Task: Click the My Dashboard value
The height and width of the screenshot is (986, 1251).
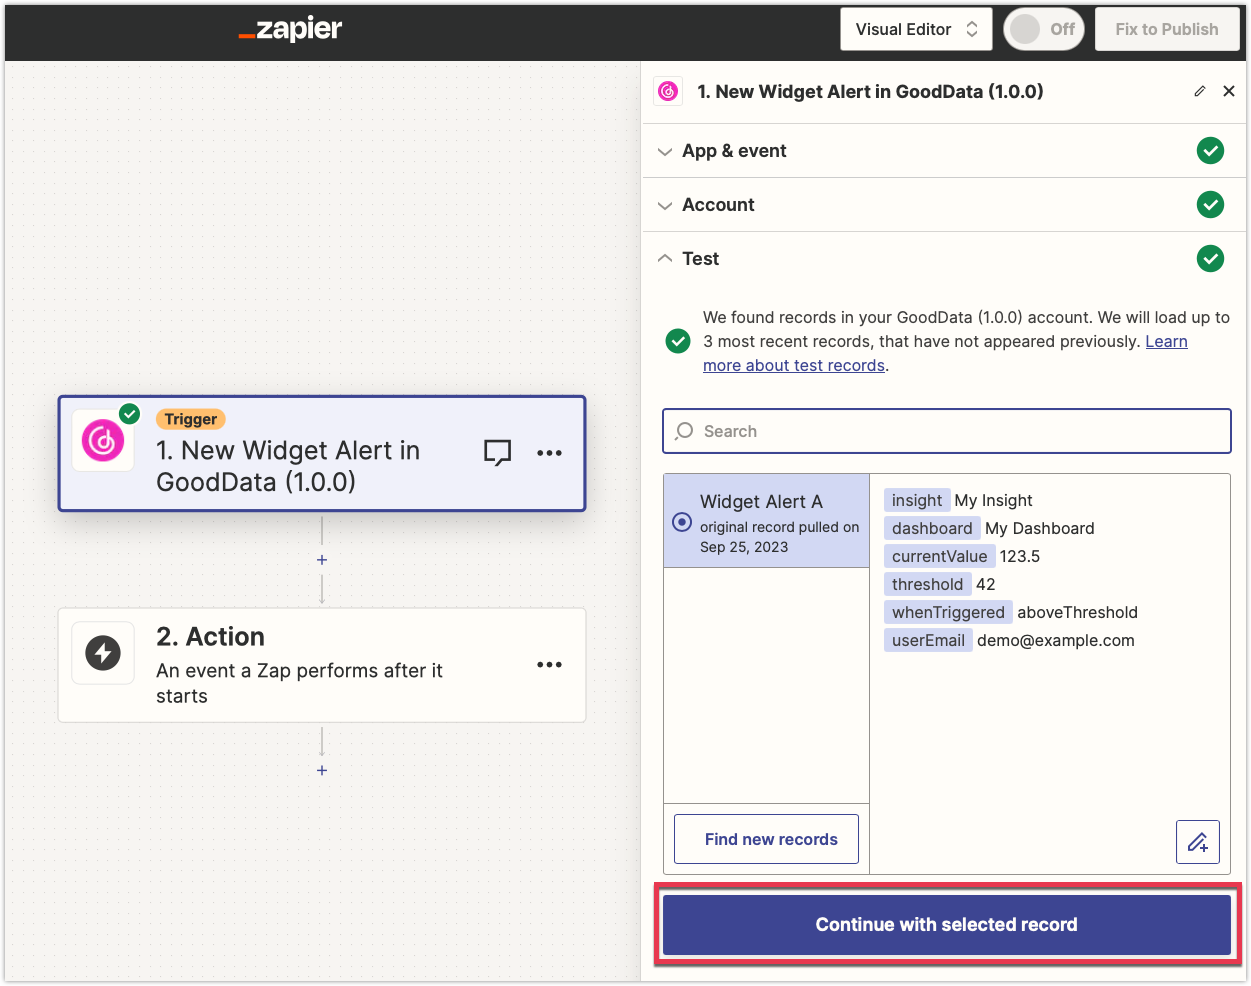Action: point(1040,528)
